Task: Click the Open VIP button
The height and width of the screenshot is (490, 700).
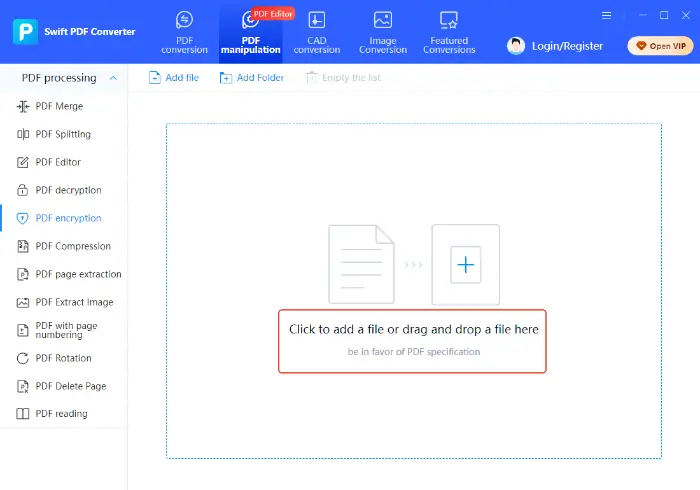Action: point(660,46)
